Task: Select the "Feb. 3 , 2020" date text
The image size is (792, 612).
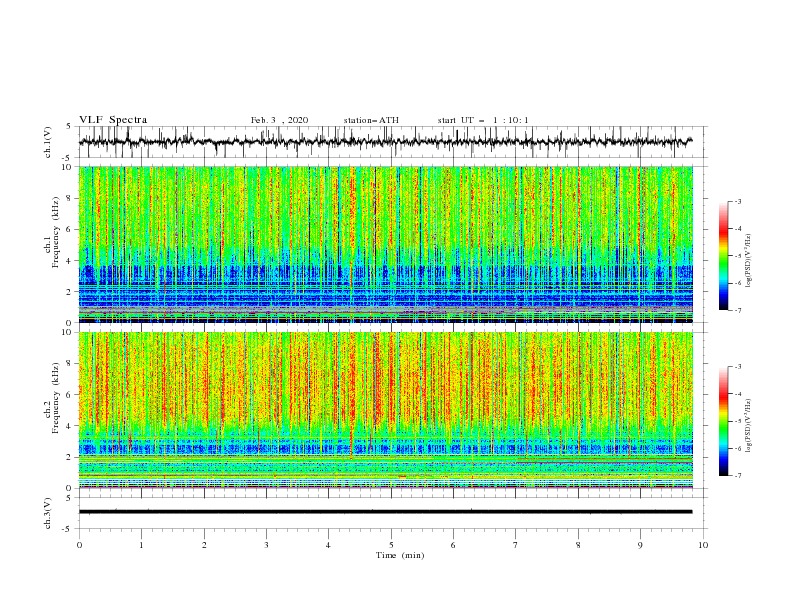Action: pos(279,120)
